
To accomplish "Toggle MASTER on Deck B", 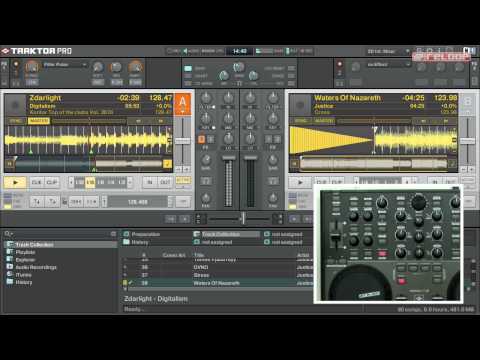I will pyautogui.click(x=323, y=121).
